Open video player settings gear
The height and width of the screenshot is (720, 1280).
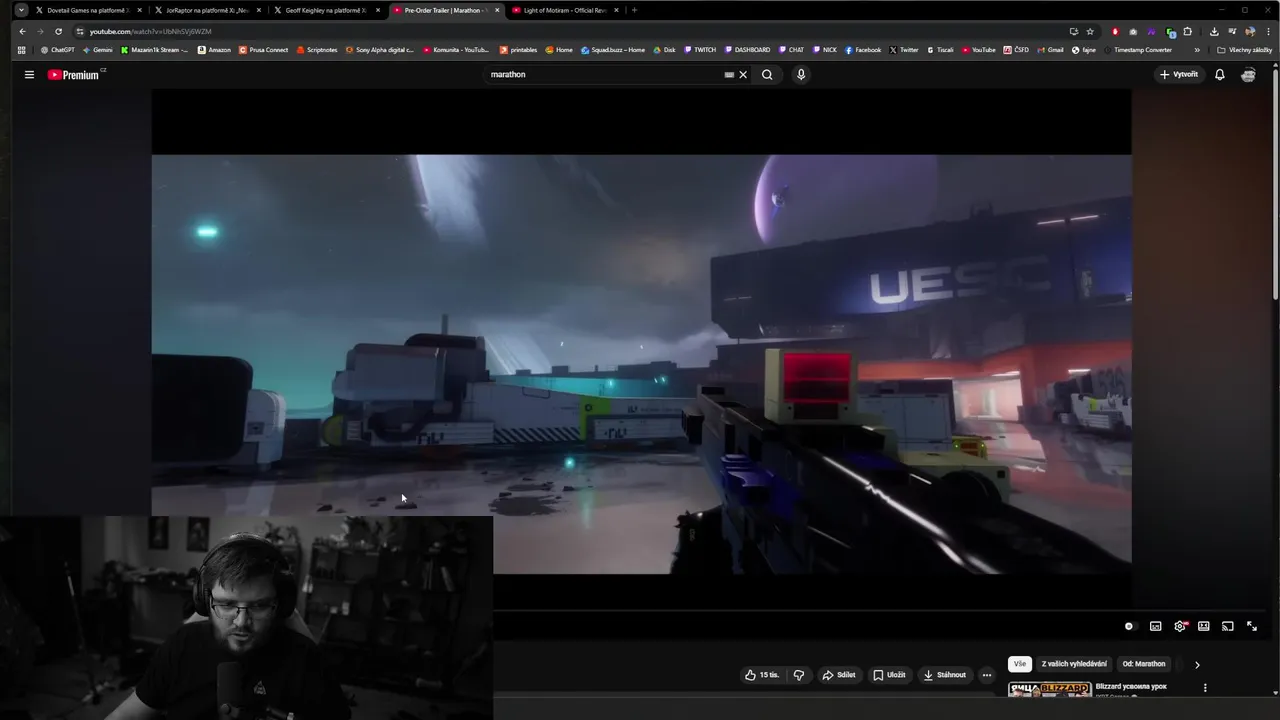point(1180,627)
